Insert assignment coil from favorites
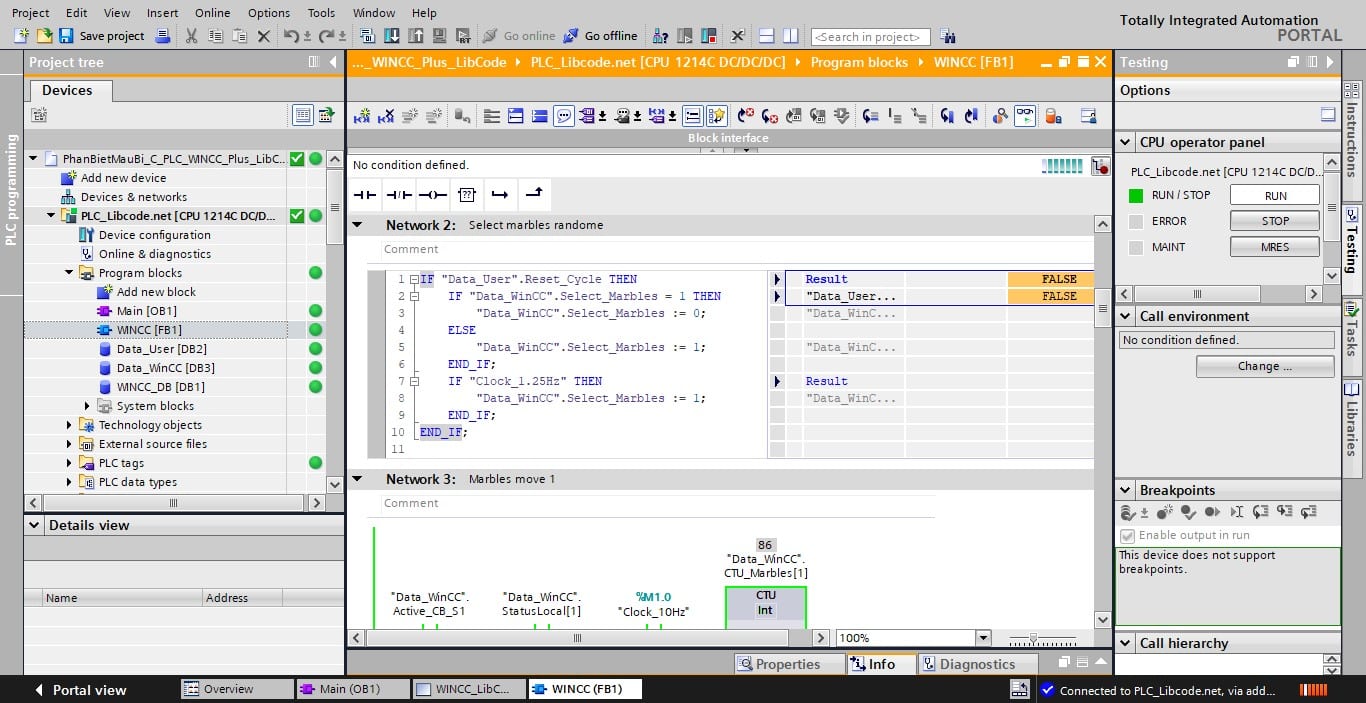Viewport: 1366px width, 703px height. (x=433, y=194)
